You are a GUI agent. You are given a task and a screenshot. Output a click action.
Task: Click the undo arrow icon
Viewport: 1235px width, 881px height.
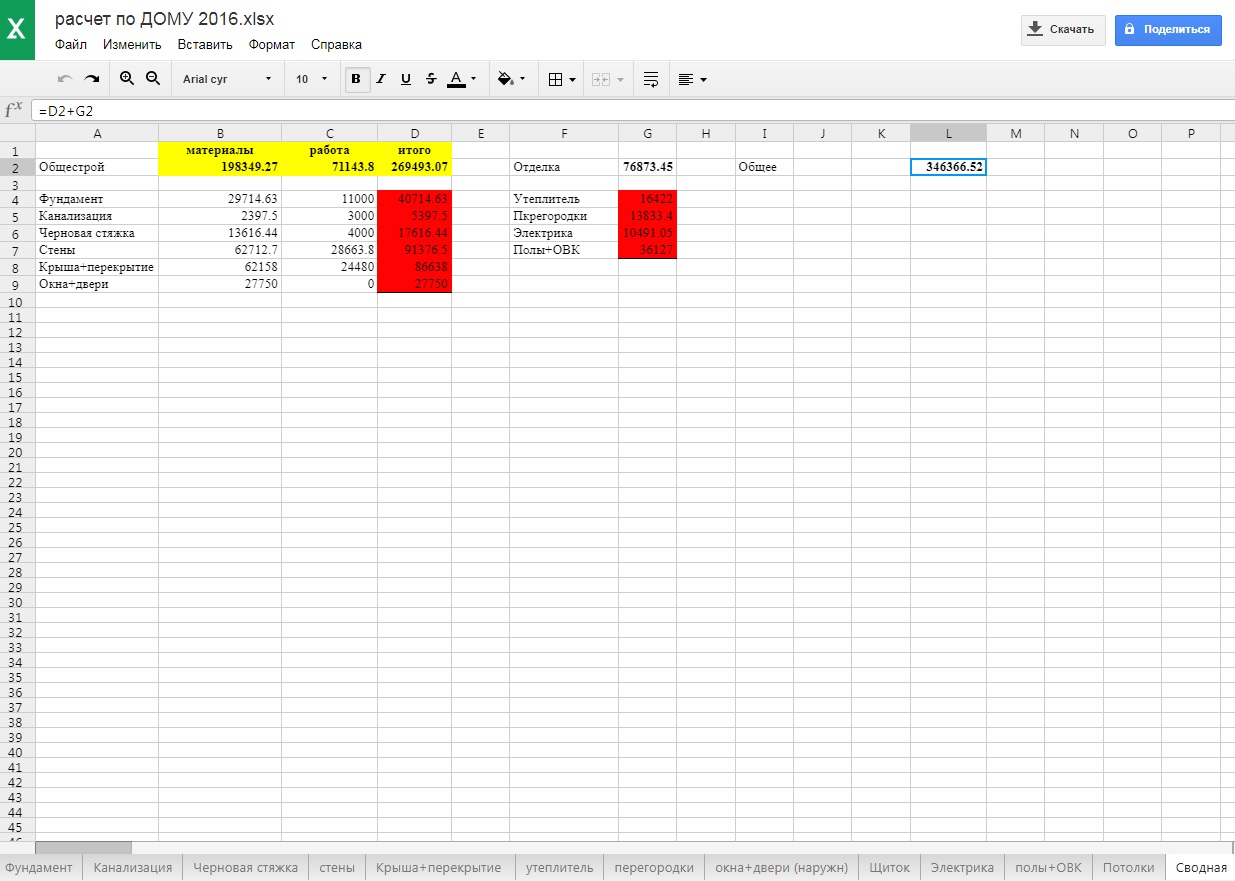coord(65,79)
